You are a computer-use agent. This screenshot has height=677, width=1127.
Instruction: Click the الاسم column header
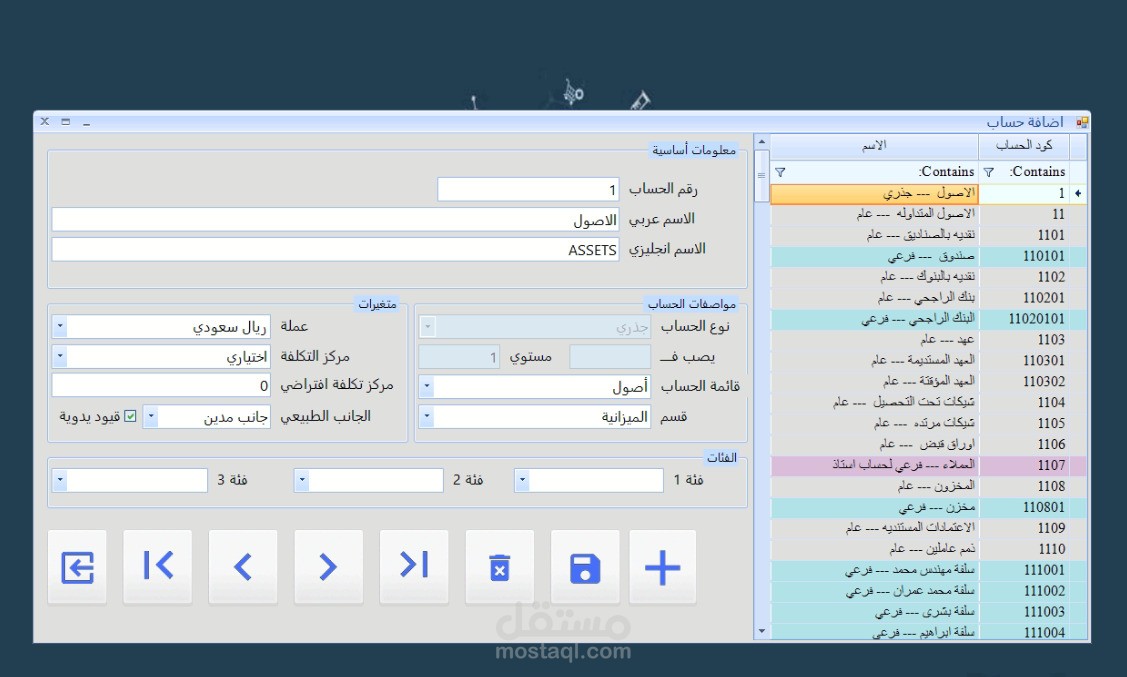tap(874, 146)
